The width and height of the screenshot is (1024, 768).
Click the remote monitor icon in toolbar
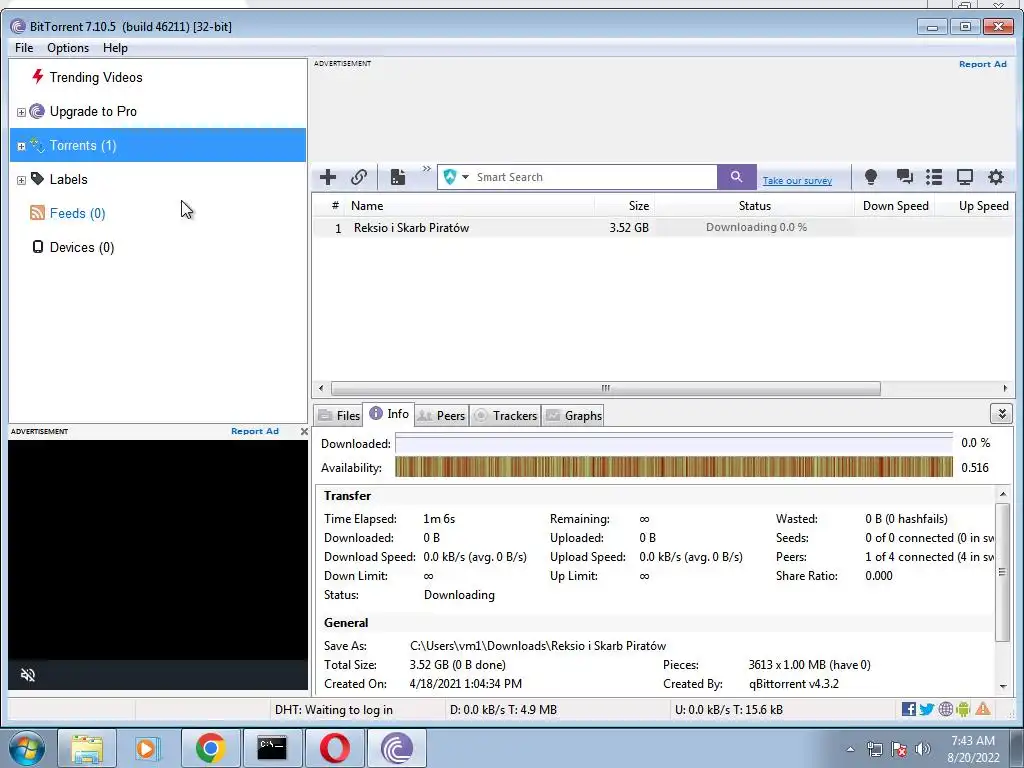click(965, 177)
